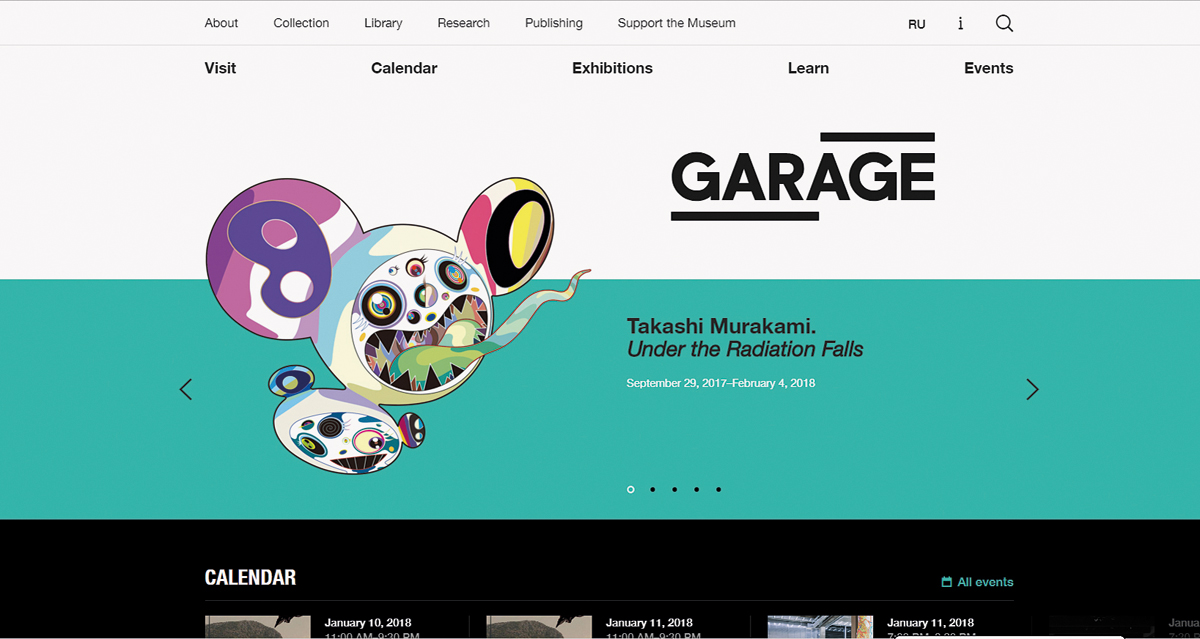1200x639 pixels.
Task: Go to the Events section
Action: (x=989, y=68)
